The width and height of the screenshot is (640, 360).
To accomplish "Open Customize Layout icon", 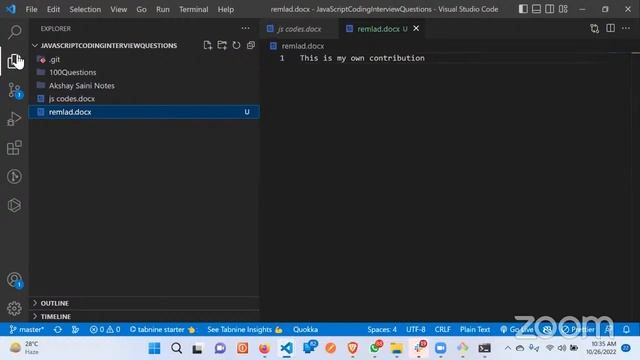I will (563, 9).
